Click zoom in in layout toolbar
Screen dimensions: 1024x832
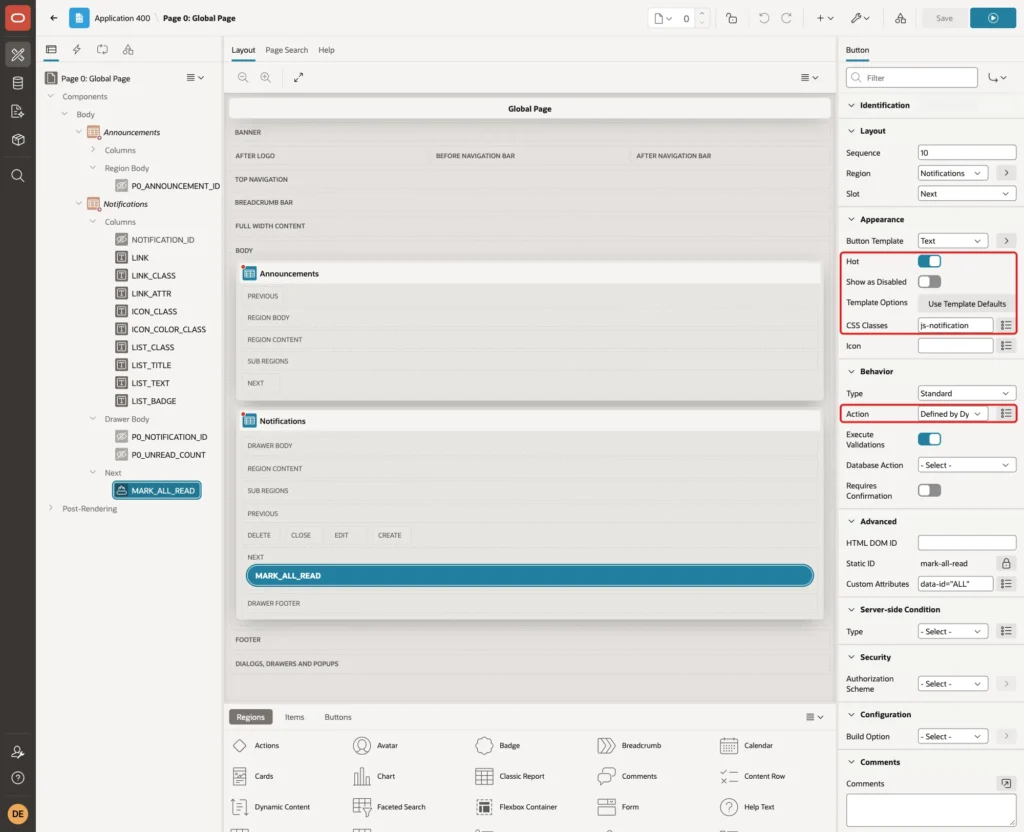pos(266,77)
